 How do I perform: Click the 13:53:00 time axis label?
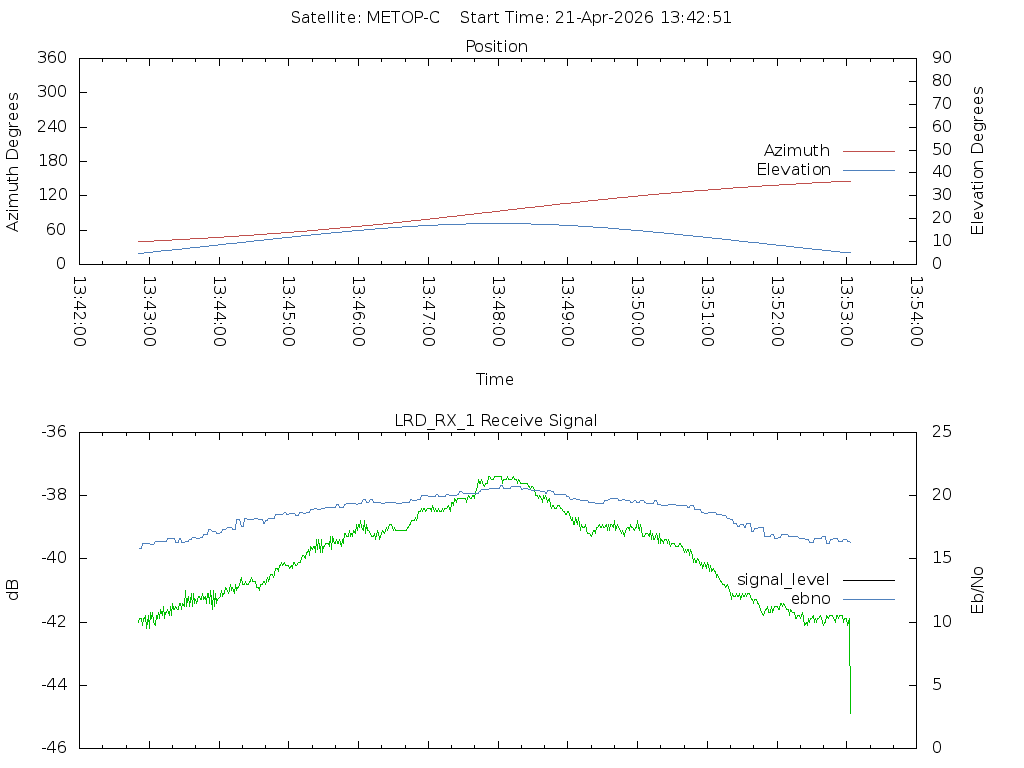[846, 312]
